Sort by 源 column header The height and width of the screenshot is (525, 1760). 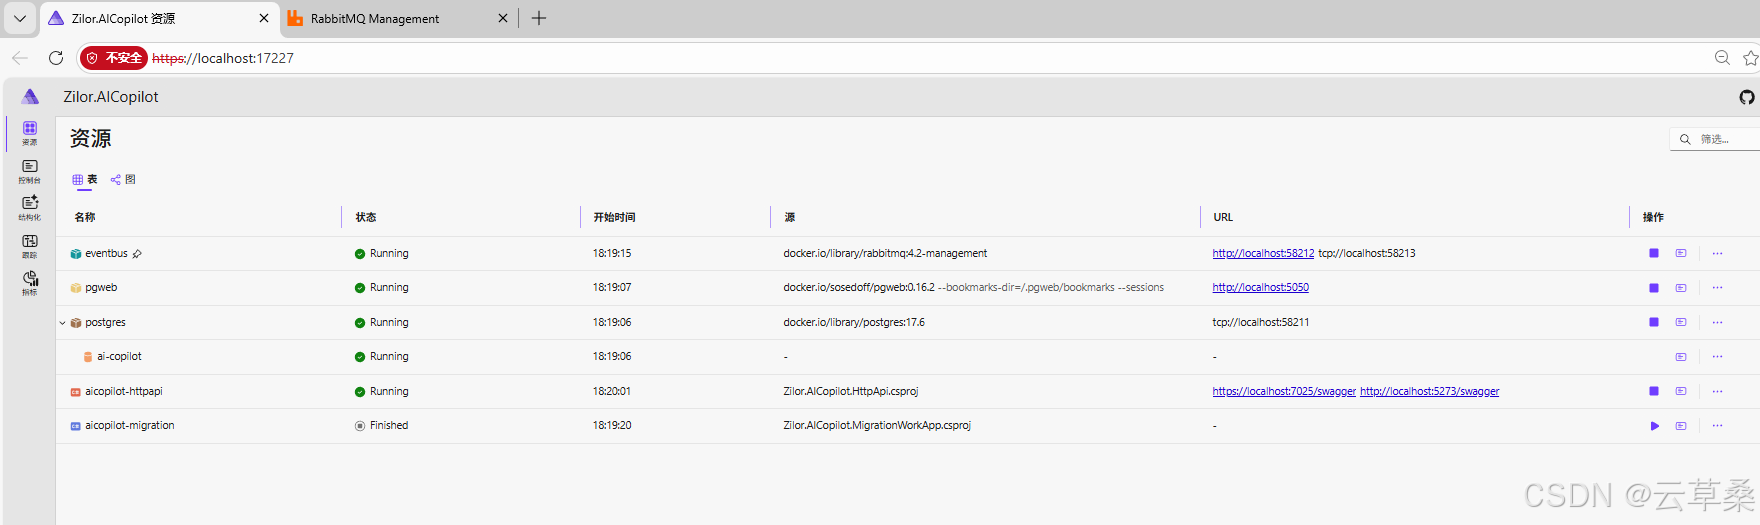(789, 217)
